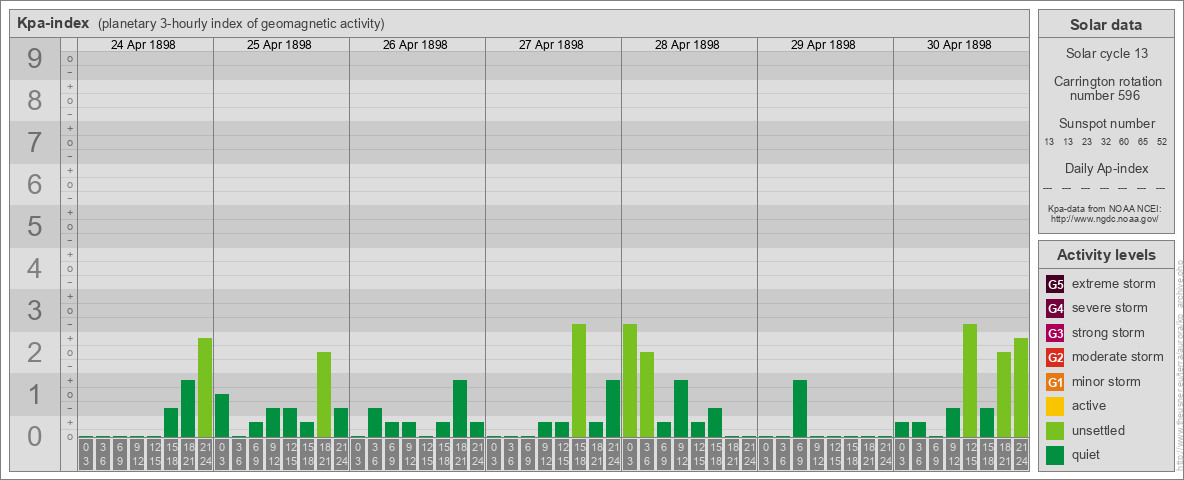Viewport: 1184px width, 480px height.
Task: Click the 'extreme storm' legend text
Action: (1114, 284)
